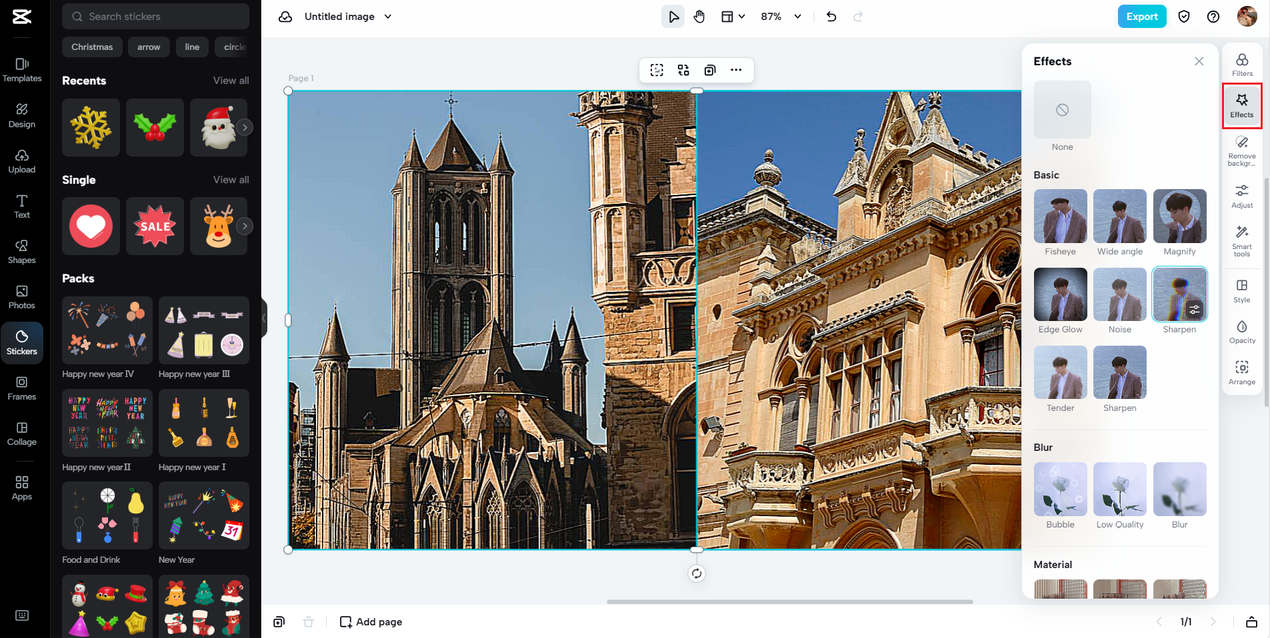Open the Remove background tool
This screenshot has width=1270, height=638.
(x=1241, y=149)
